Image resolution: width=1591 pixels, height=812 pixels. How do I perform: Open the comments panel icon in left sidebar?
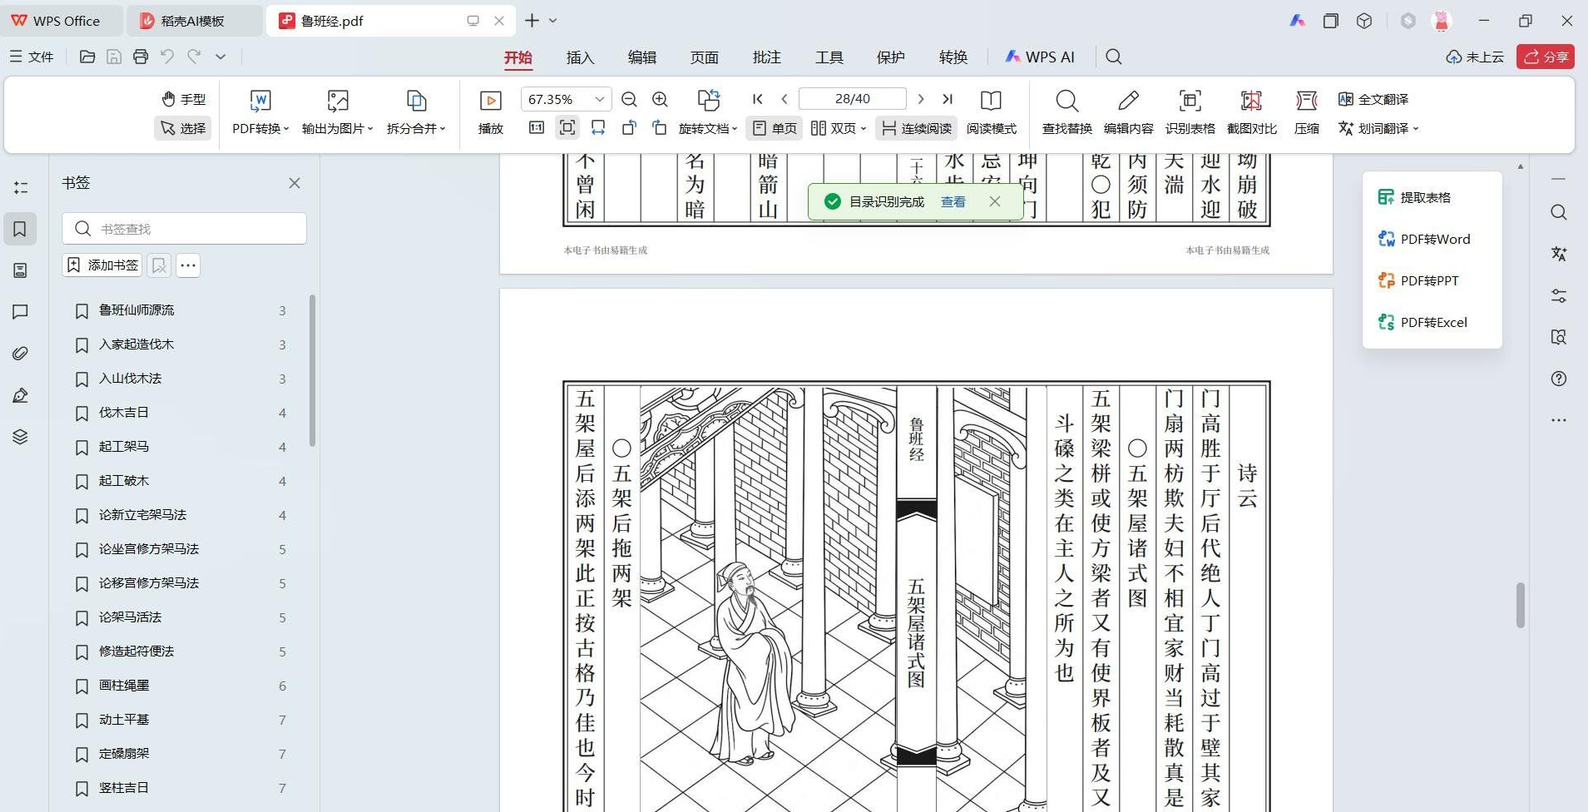coord(20,312)
